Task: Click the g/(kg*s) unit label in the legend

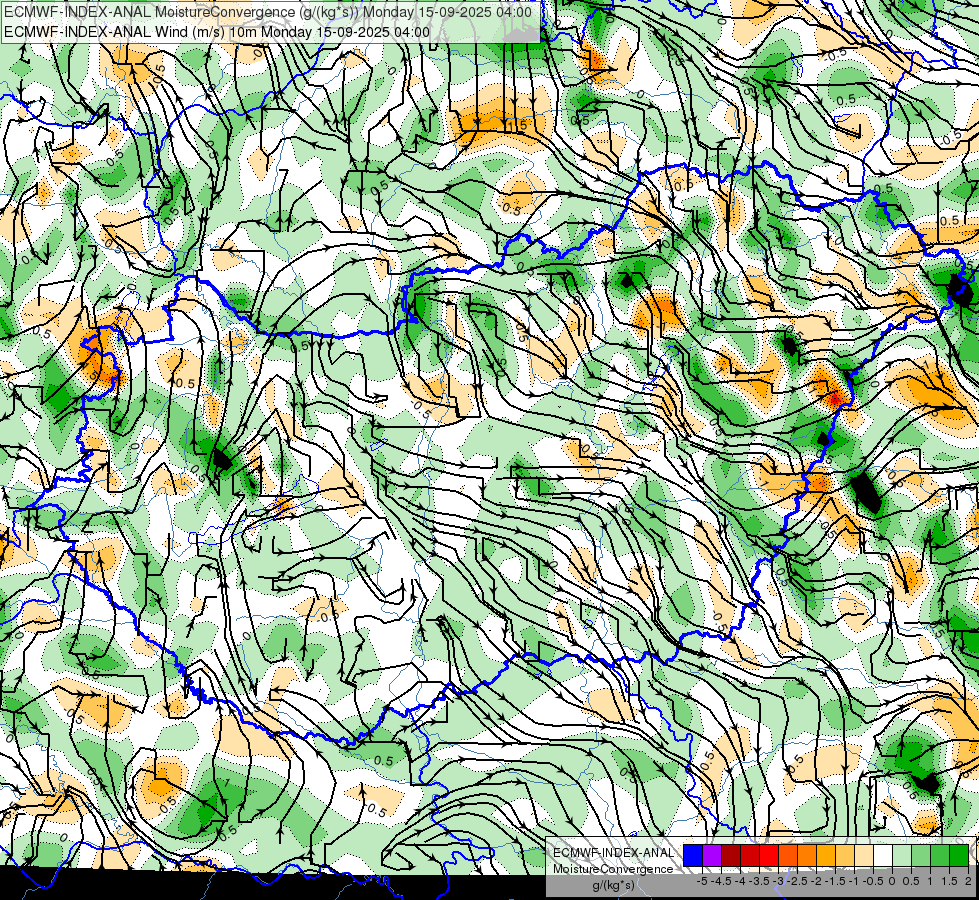Action: (613, 886)
